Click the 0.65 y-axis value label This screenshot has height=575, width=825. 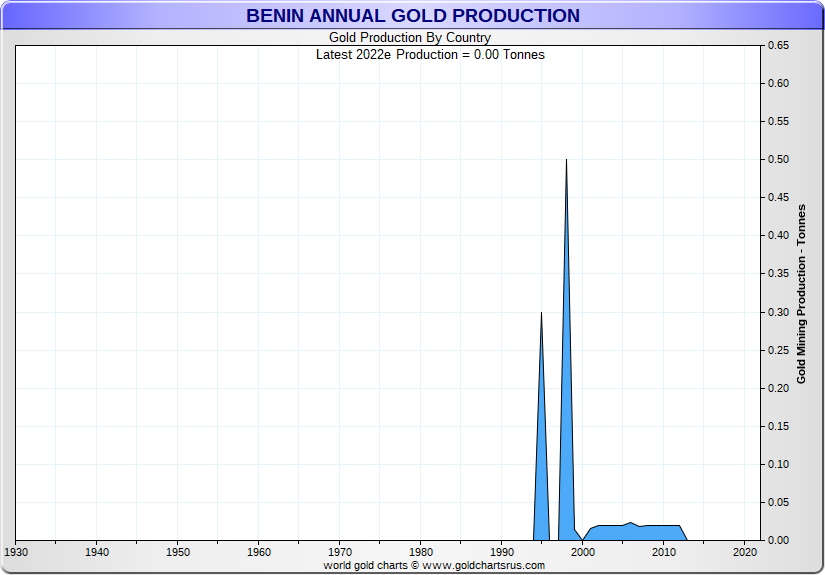(778, 46)
